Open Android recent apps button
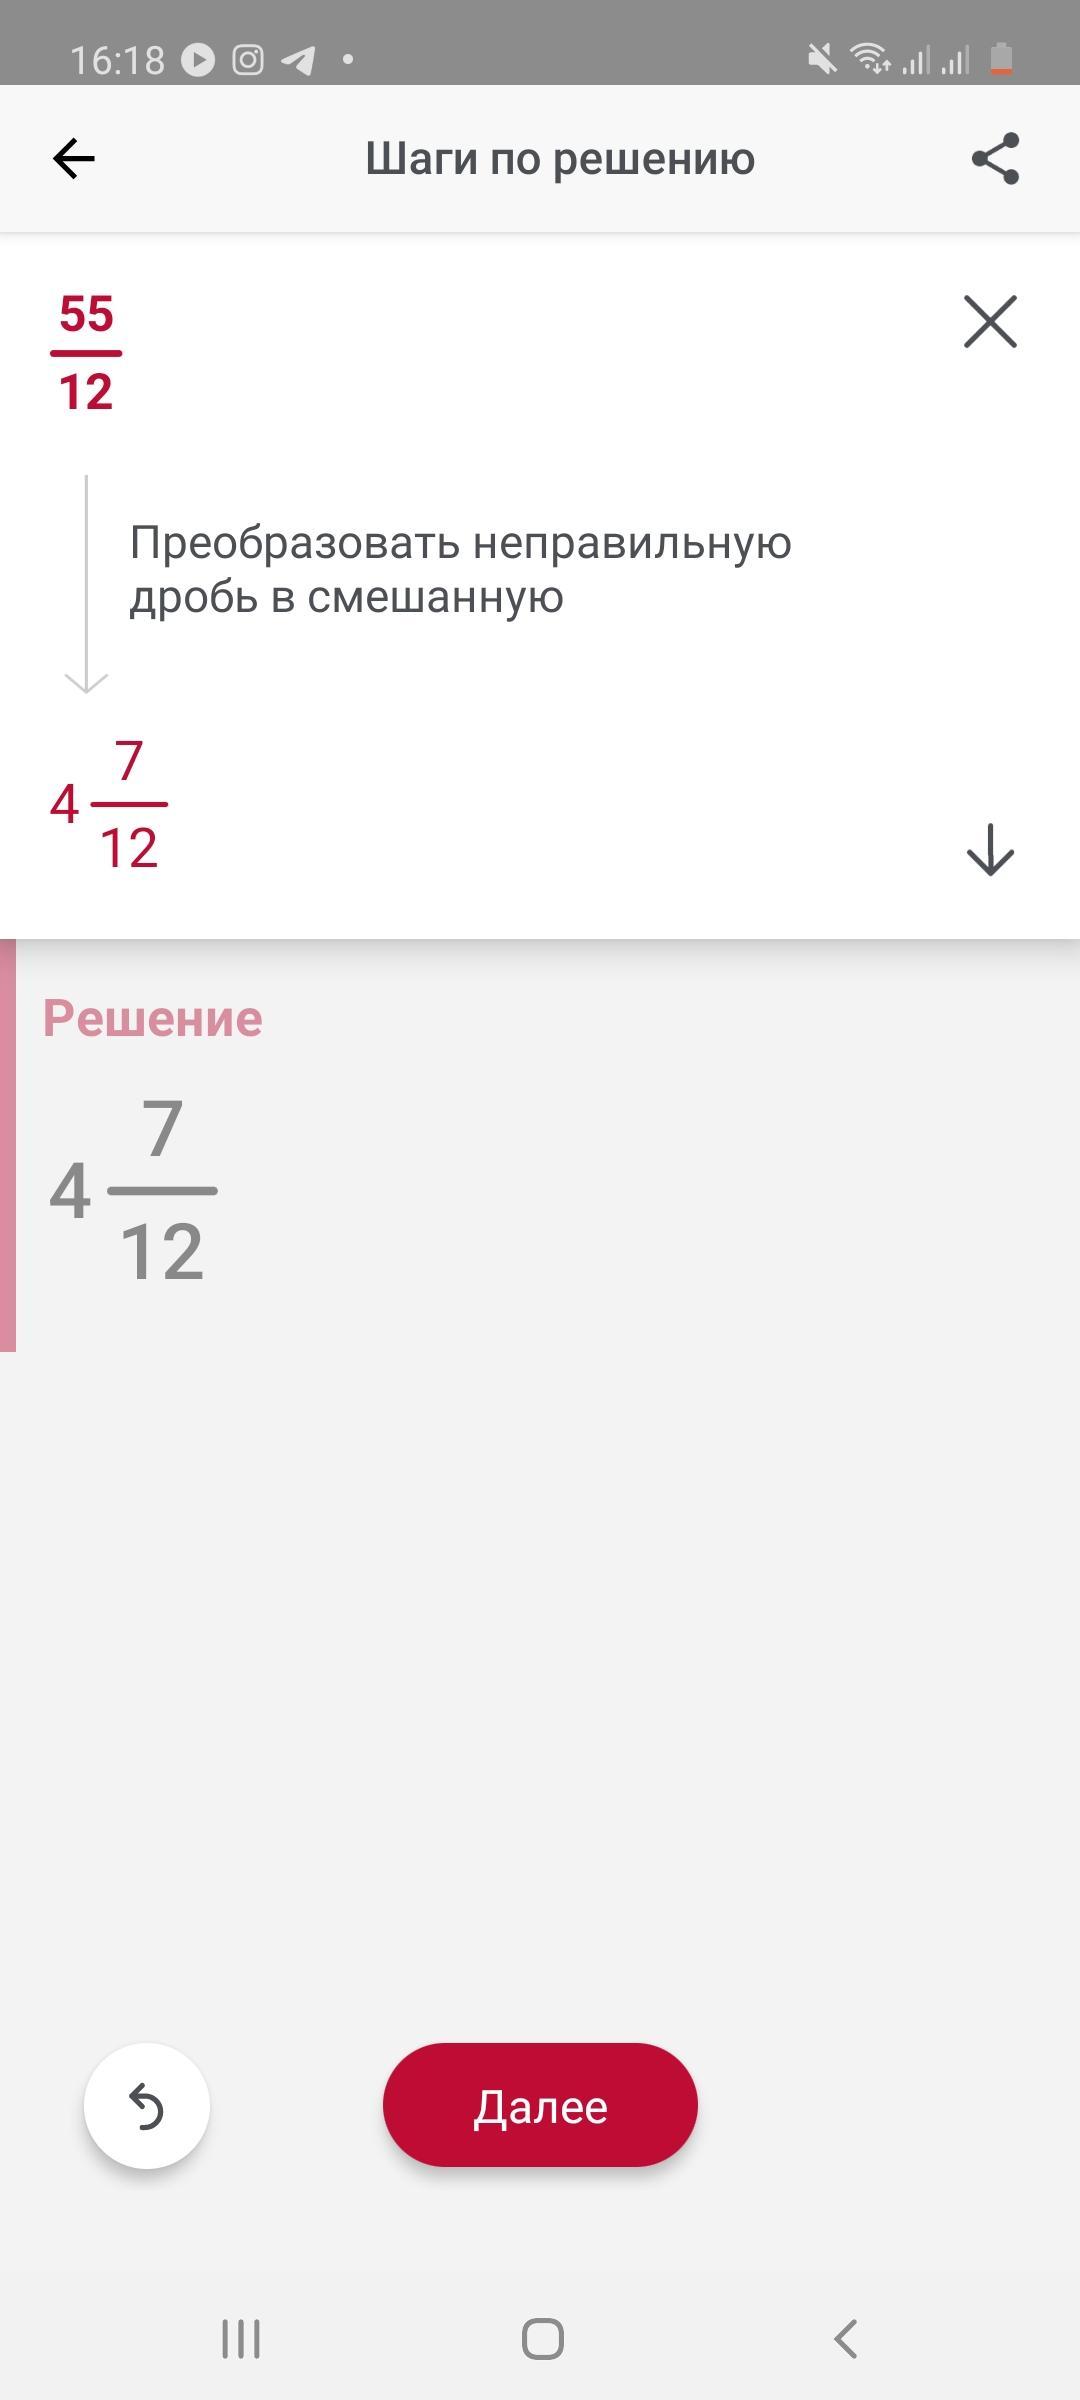 point(241,2339)
